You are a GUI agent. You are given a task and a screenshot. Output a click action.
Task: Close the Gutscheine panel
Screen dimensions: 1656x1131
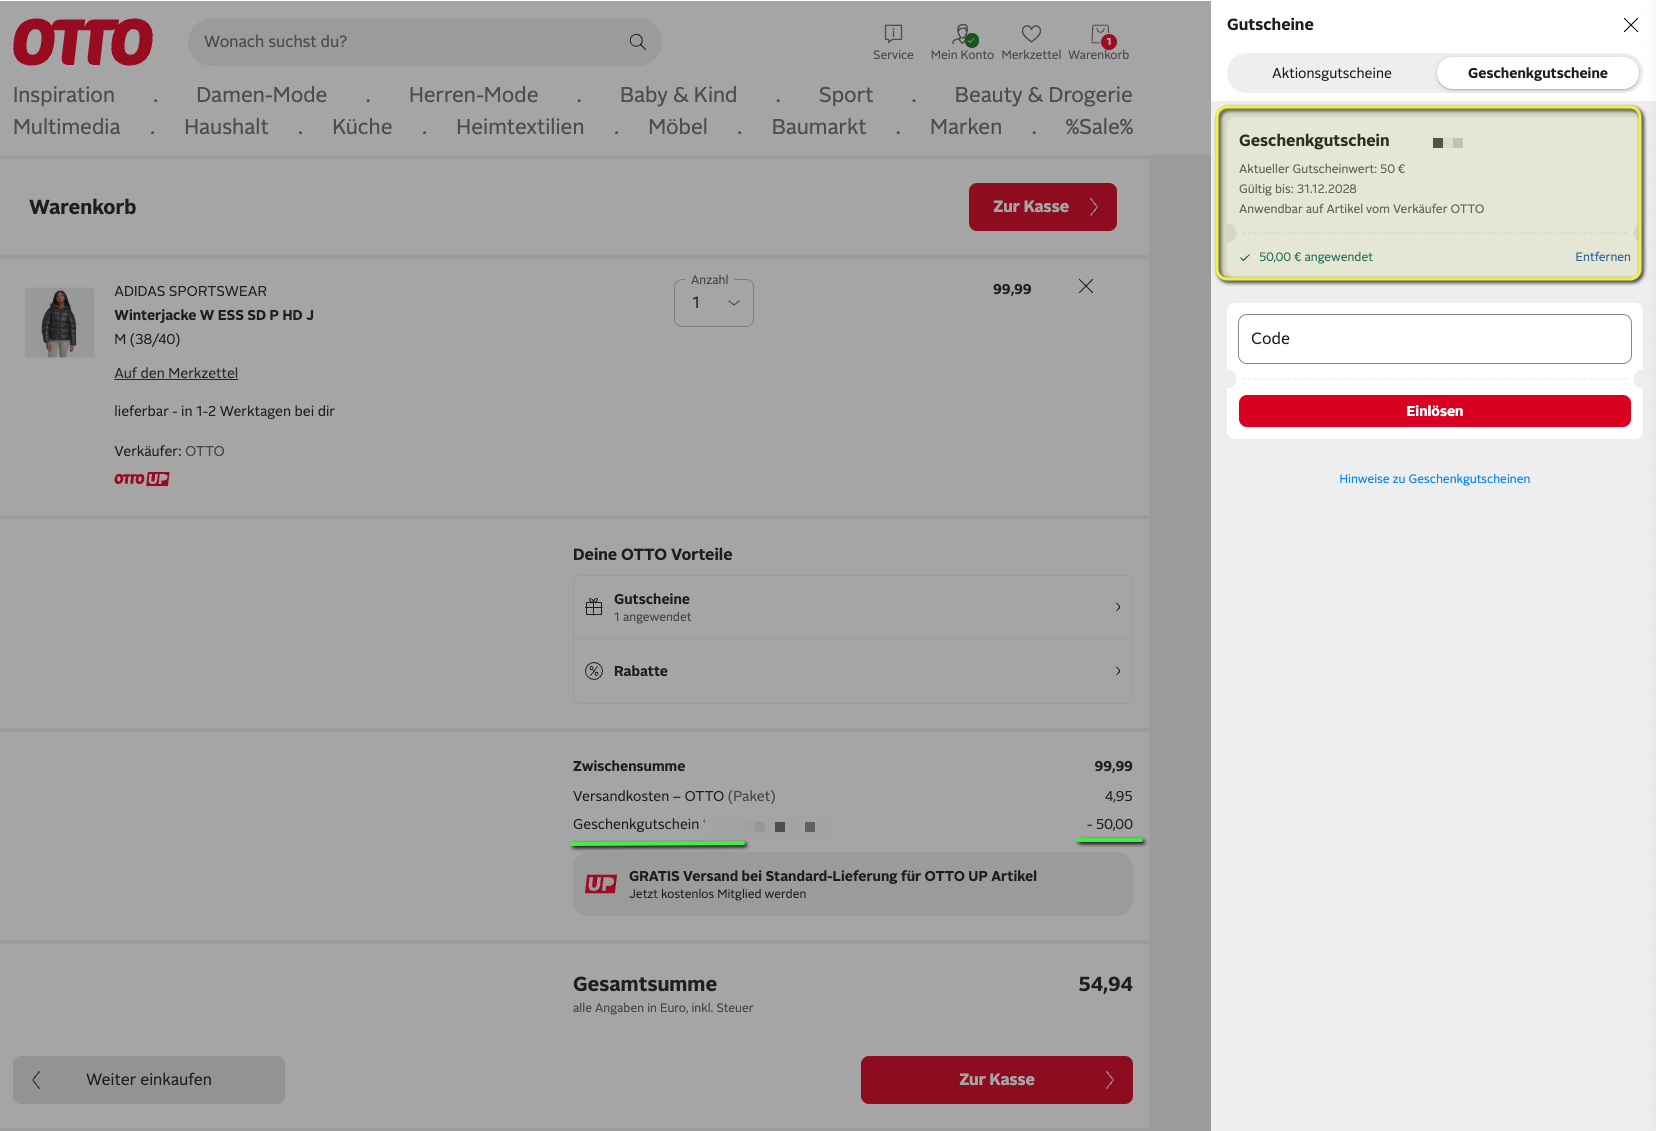[1631, 25]
